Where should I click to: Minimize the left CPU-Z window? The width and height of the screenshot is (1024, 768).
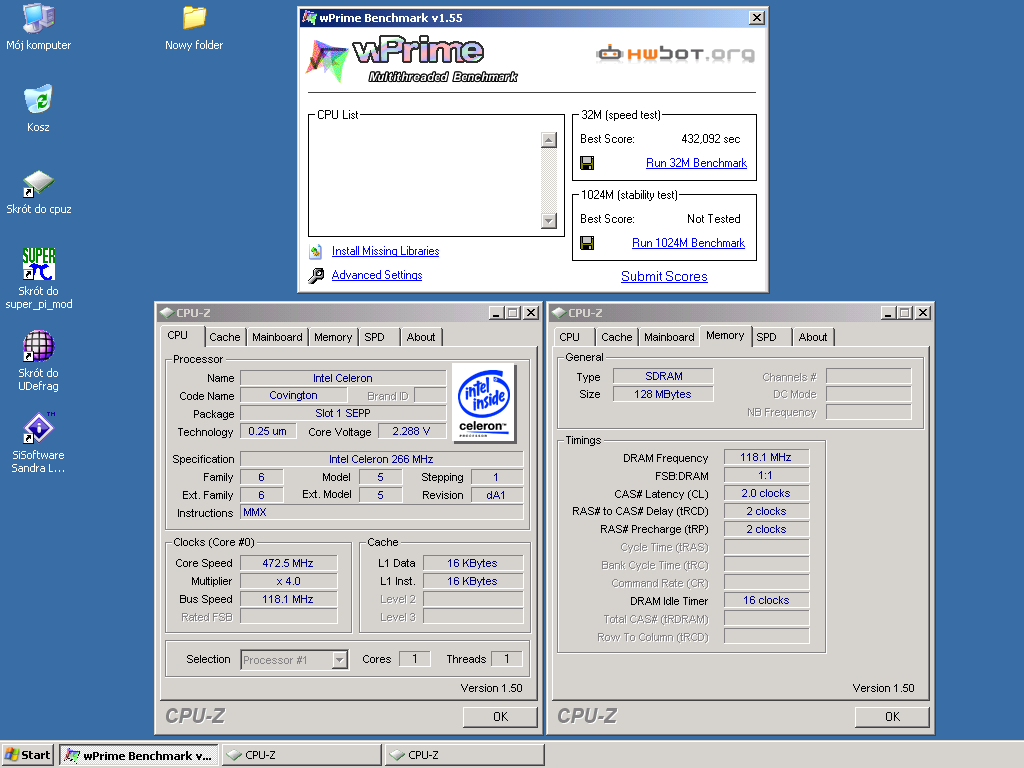(496, 313)
